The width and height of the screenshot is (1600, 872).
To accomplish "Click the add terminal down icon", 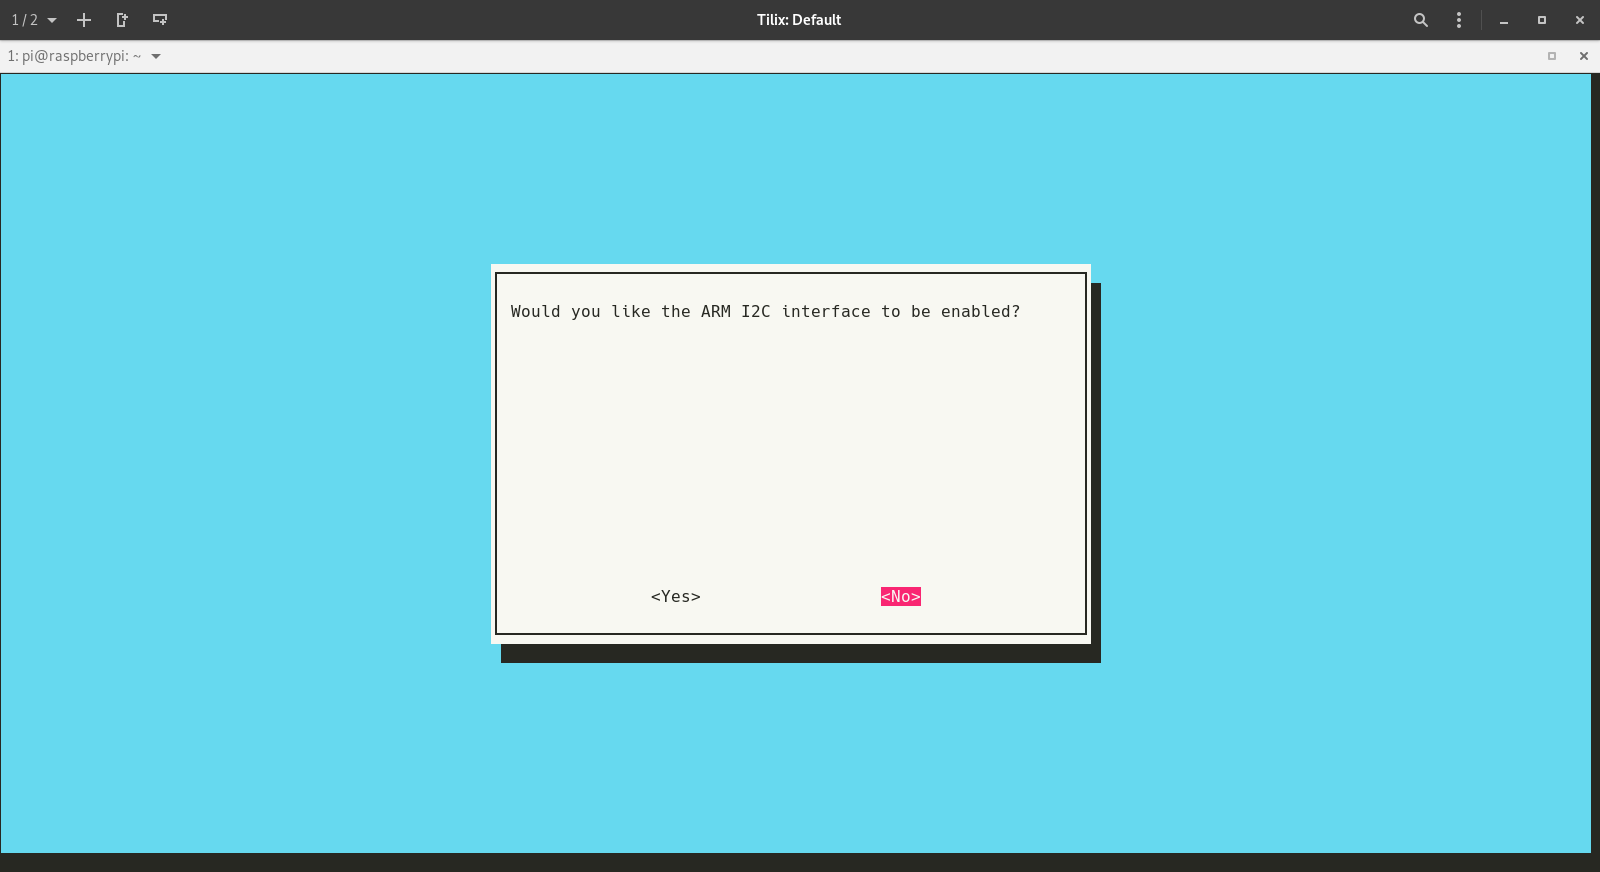I will (160, 20).
